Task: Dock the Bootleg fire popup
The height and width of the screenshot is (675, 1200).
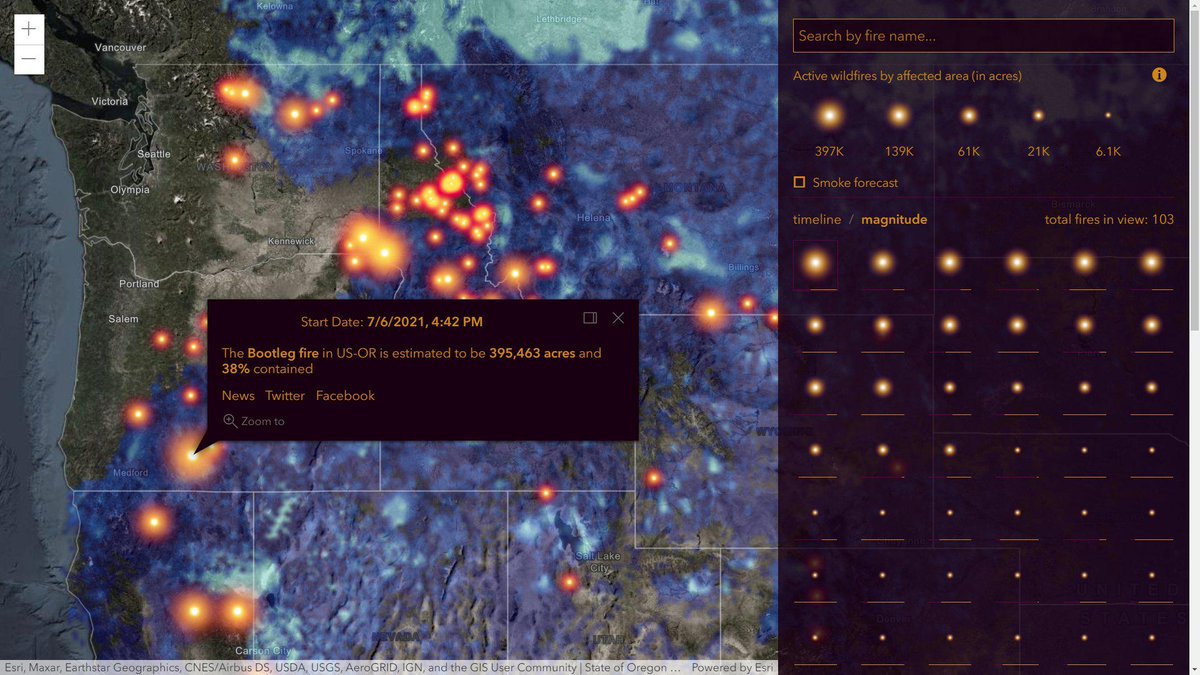Action: coord(590,318)
